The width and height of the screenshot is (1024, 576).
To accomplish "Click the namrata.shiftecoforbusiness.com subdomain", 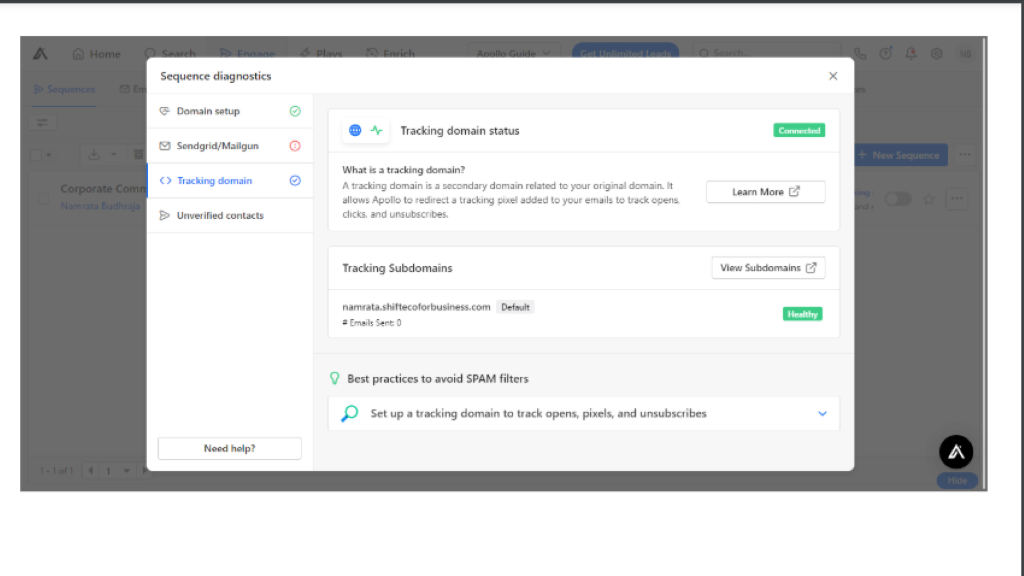I will pos(416,307).
